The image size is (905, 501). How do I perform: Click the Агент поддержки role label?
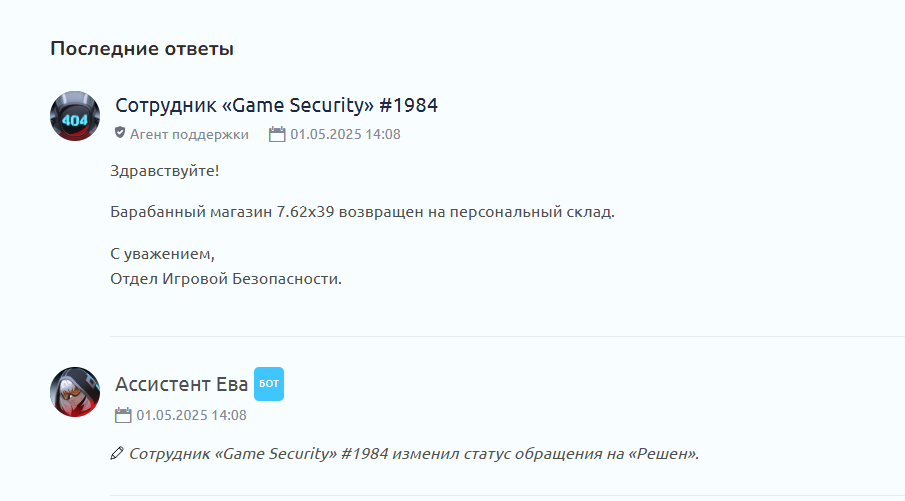[189, 134]
